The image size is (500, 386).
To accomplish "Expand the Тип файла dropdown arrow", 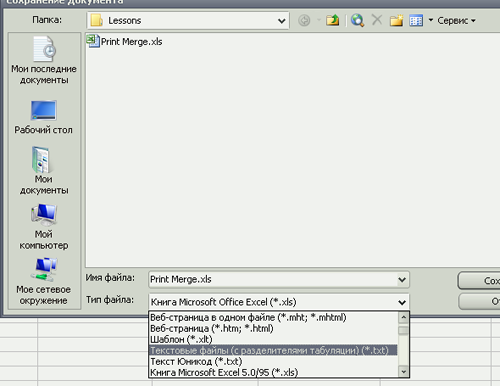I will click(402, 302).
